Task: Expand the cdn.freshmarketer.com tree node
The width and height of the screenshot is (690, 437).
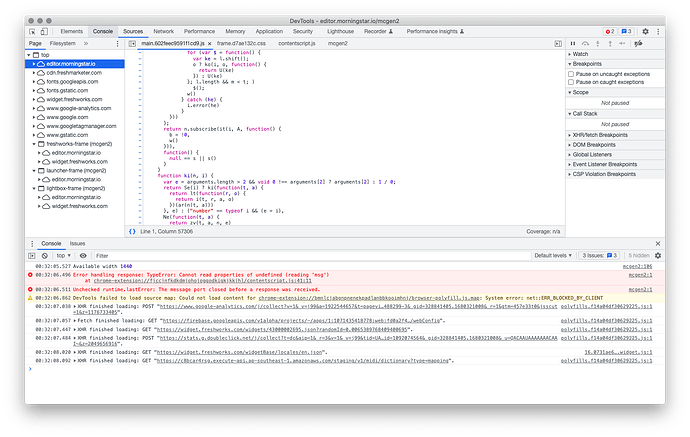Action: (35, 73)
